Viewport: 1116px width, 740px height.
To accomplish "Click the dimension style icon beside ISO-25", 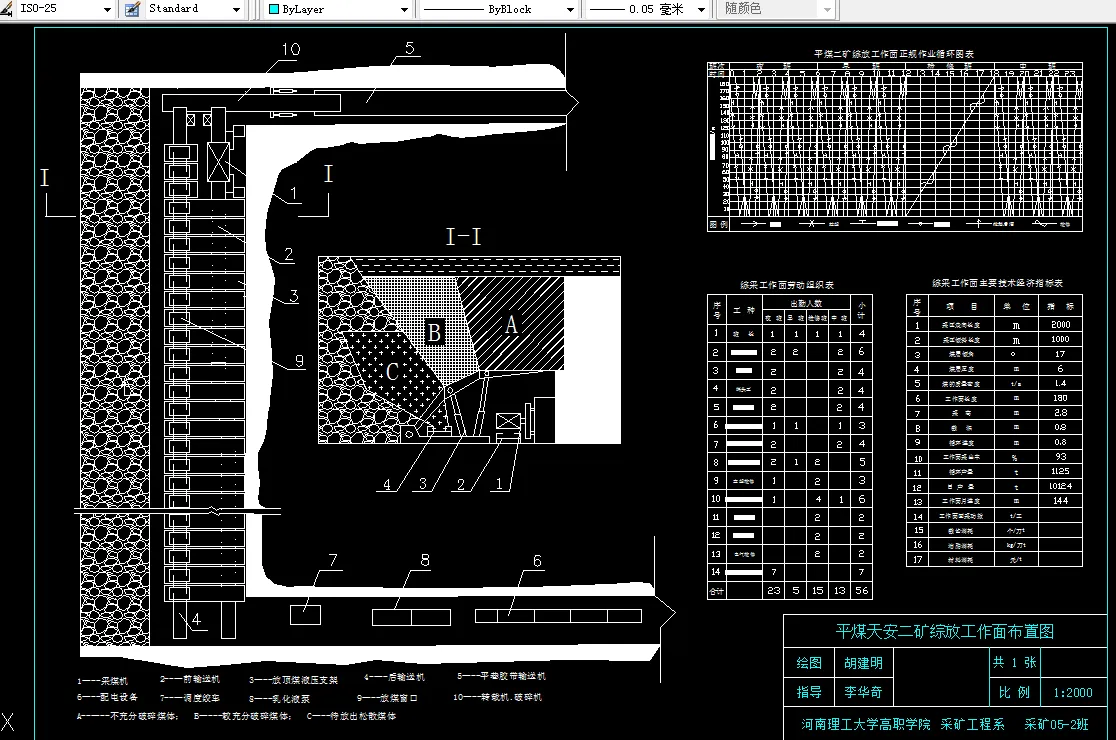I will pyautogui.click(x=6, y=9).
